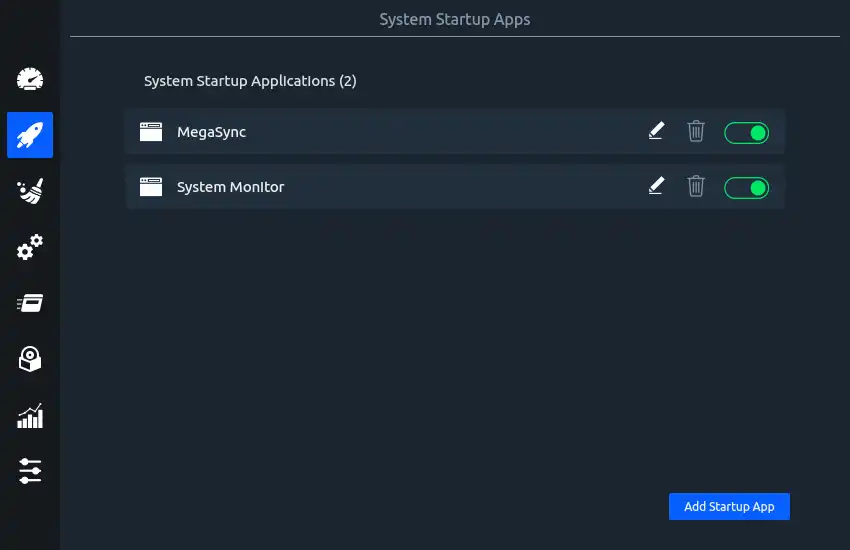The height and width of the screenshot is (550, 850).
Task: Open the Dashboard page in the sidebar
Action: [x=30, y=79]
